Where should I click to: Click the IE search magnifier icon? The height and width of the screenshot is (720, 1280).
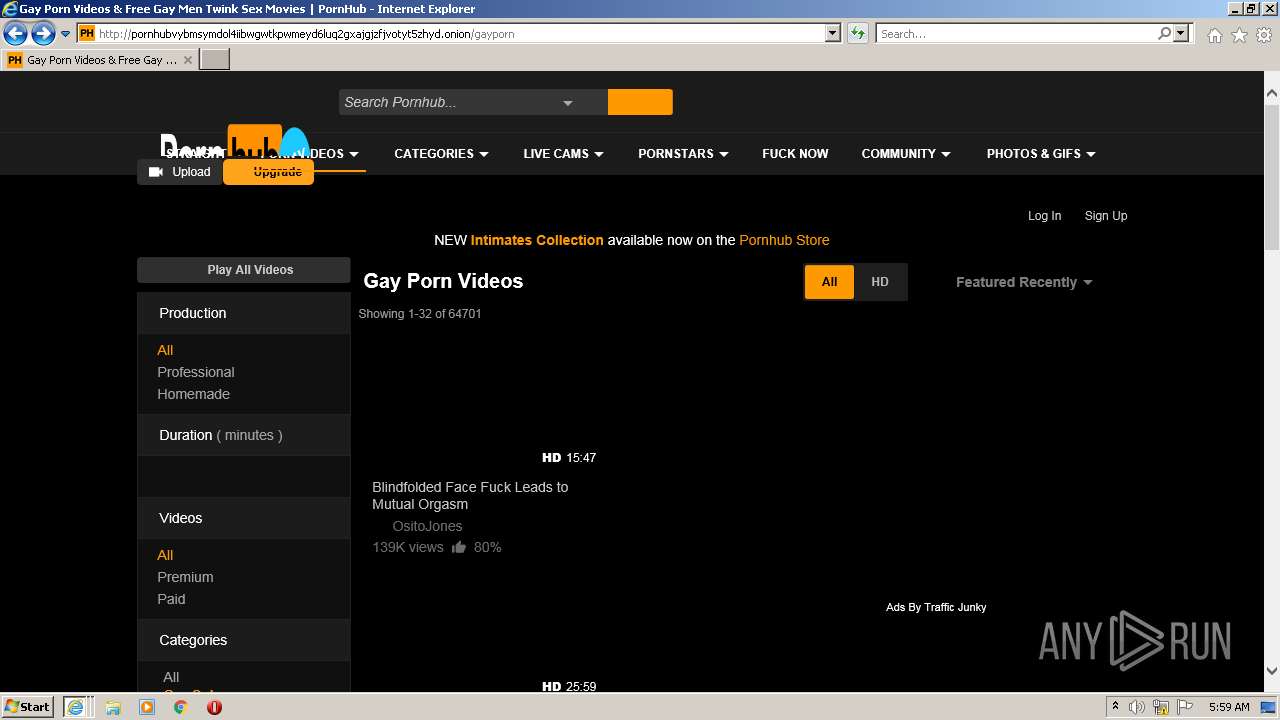pos(1164,34)
